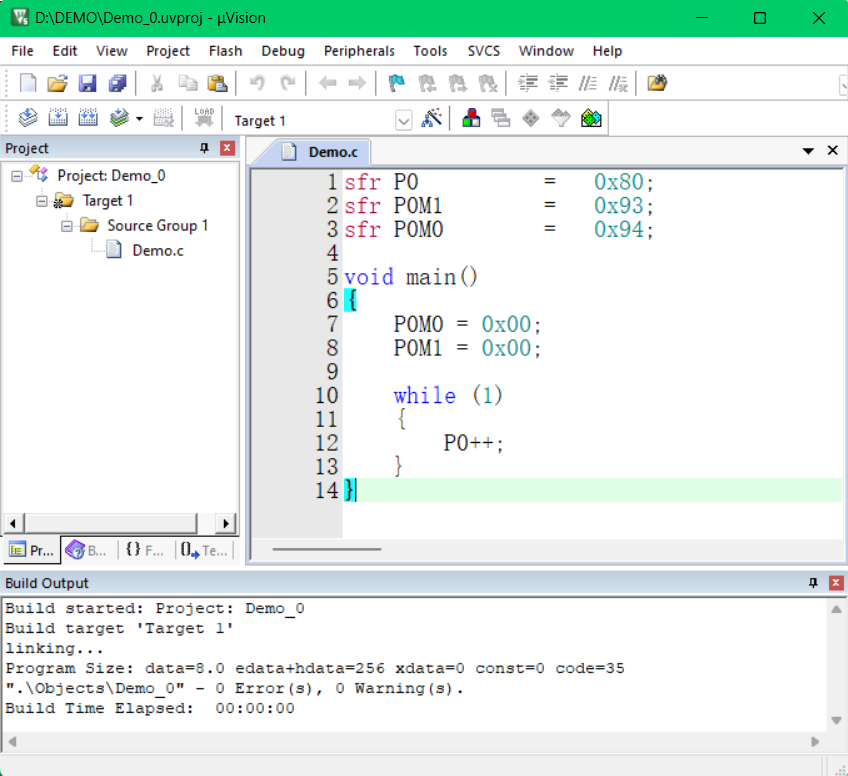This screenshot has height=776, width=848.
Task: Switch to the Templates tab in Project panel
Action: point(204,551)
